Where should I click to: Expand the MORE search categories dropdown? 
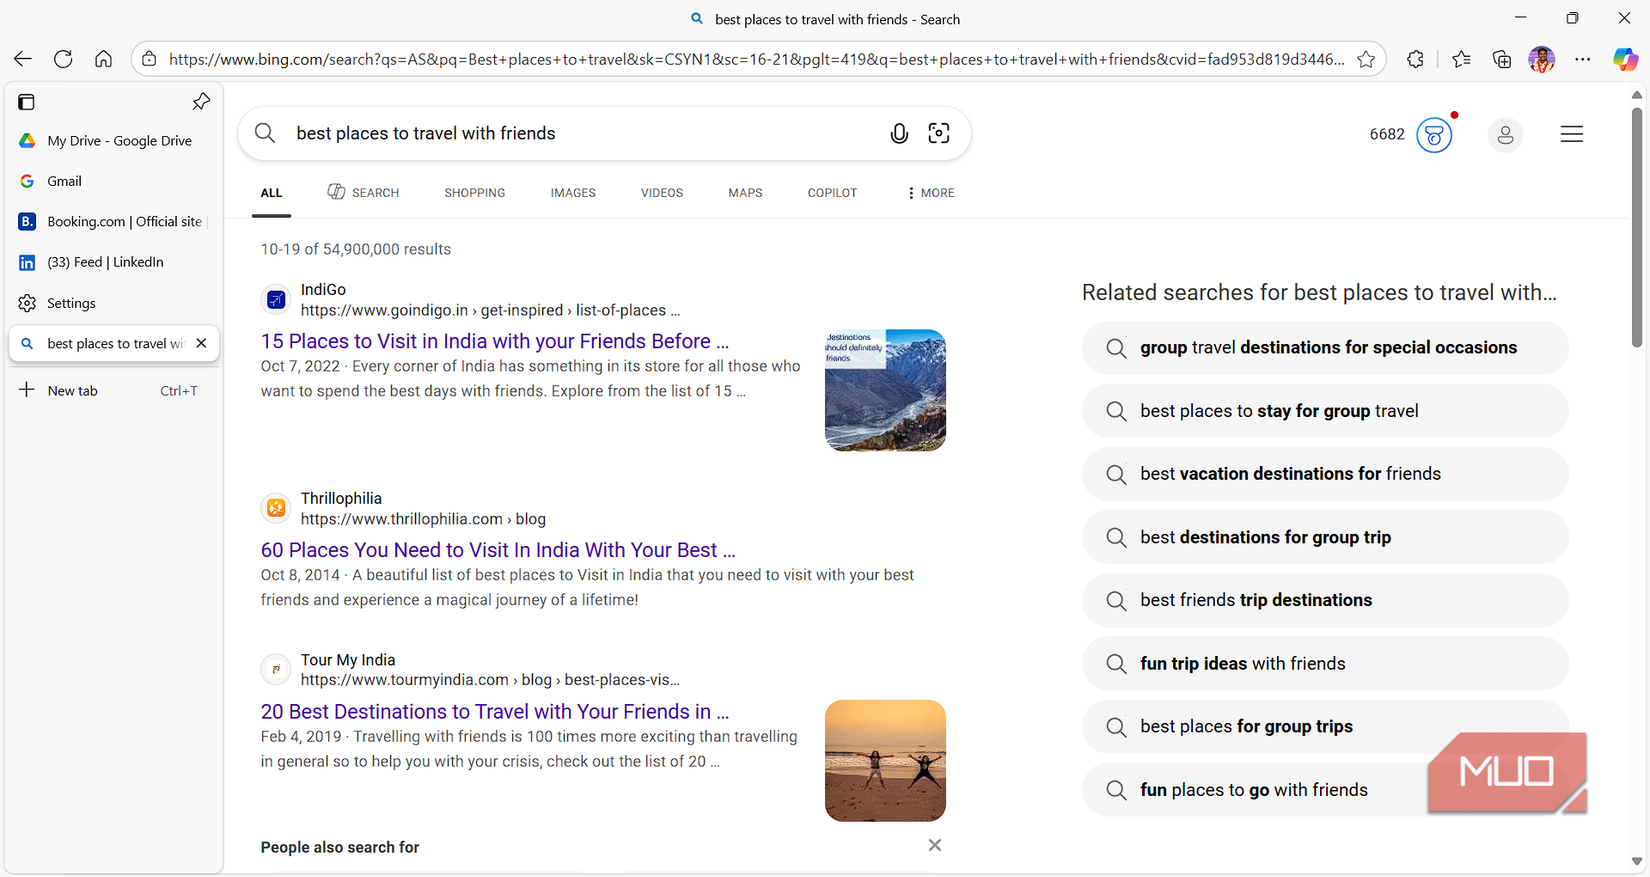point(930,193)
